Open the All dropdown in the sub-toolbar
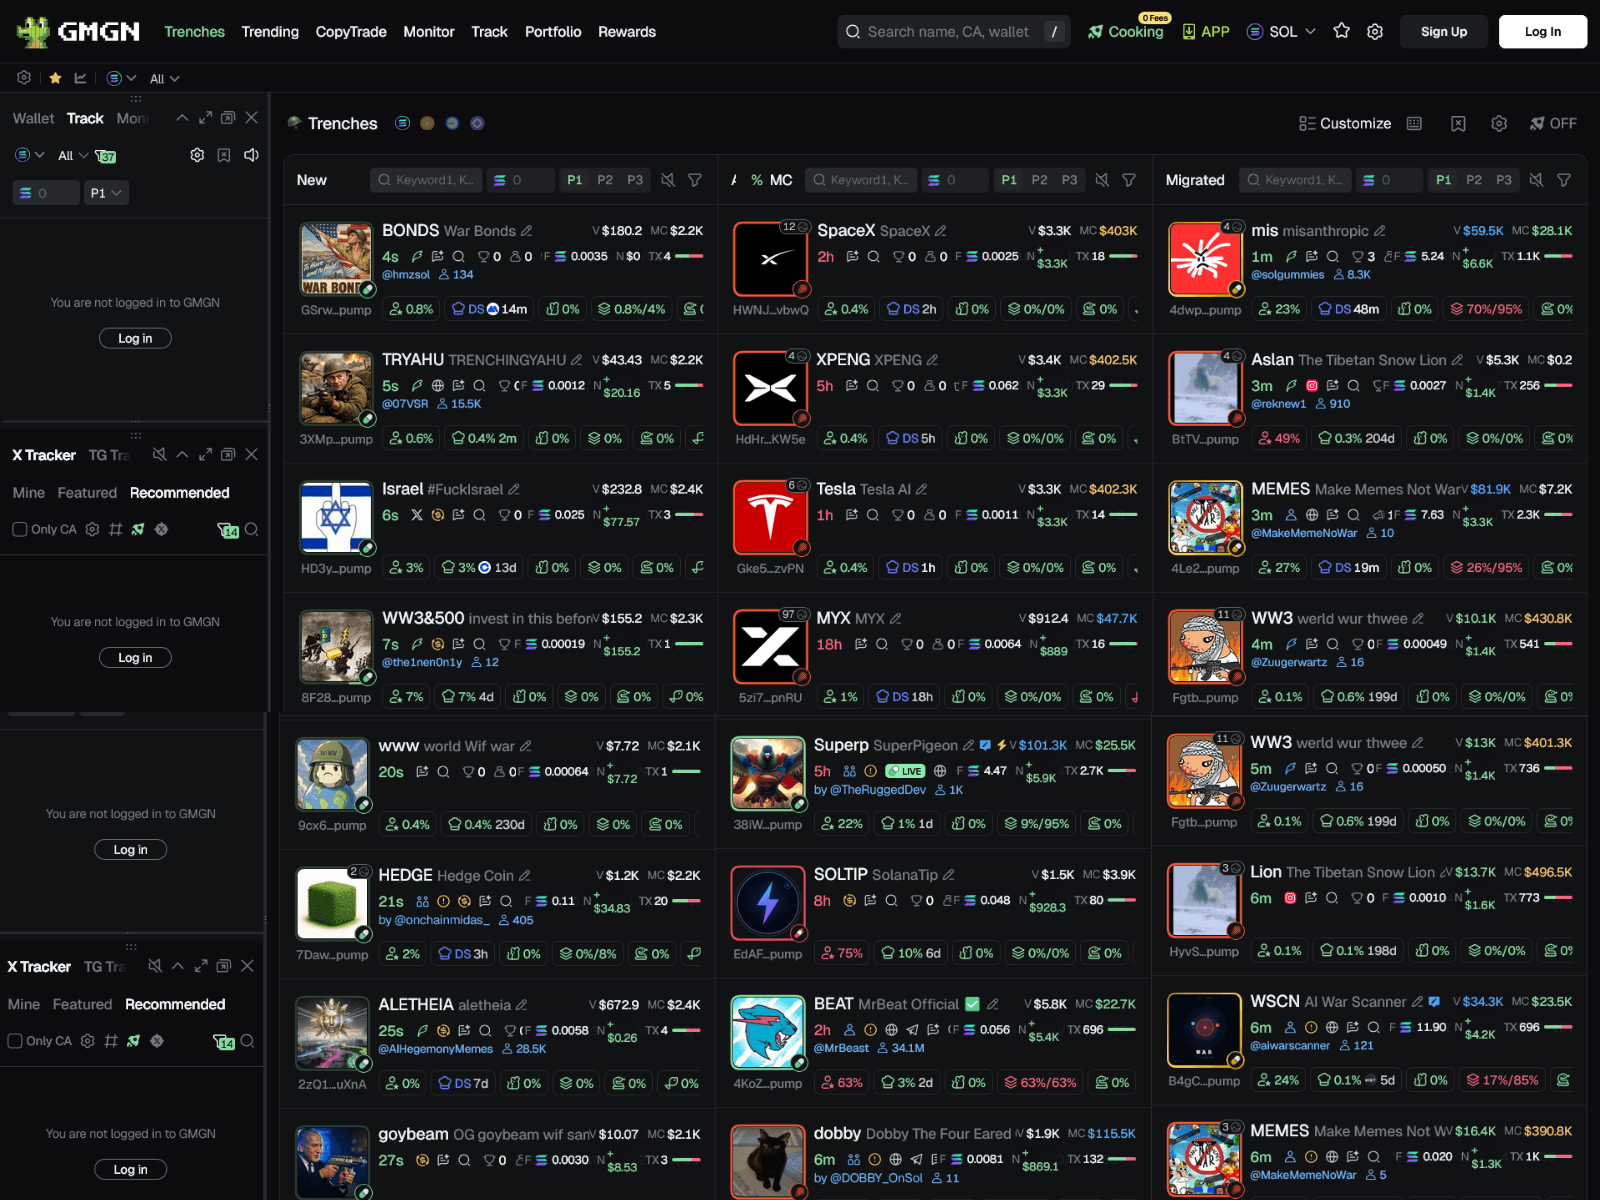1600x1200 pixels. click(165, 79)
